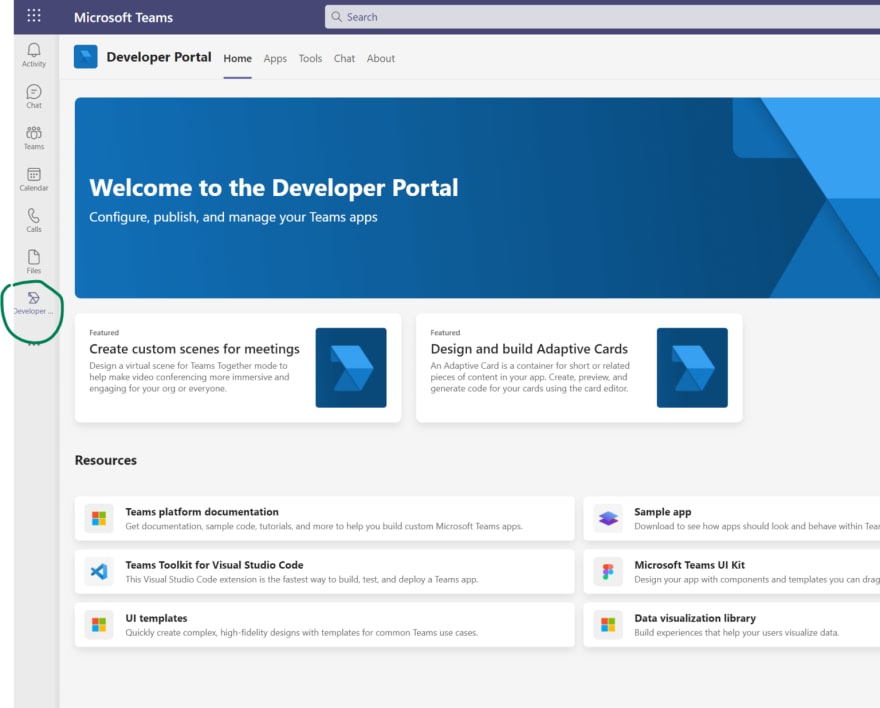Screen dimensions: 880x708
Task: Click the Sample app layered icon
Action: (608, 518)
